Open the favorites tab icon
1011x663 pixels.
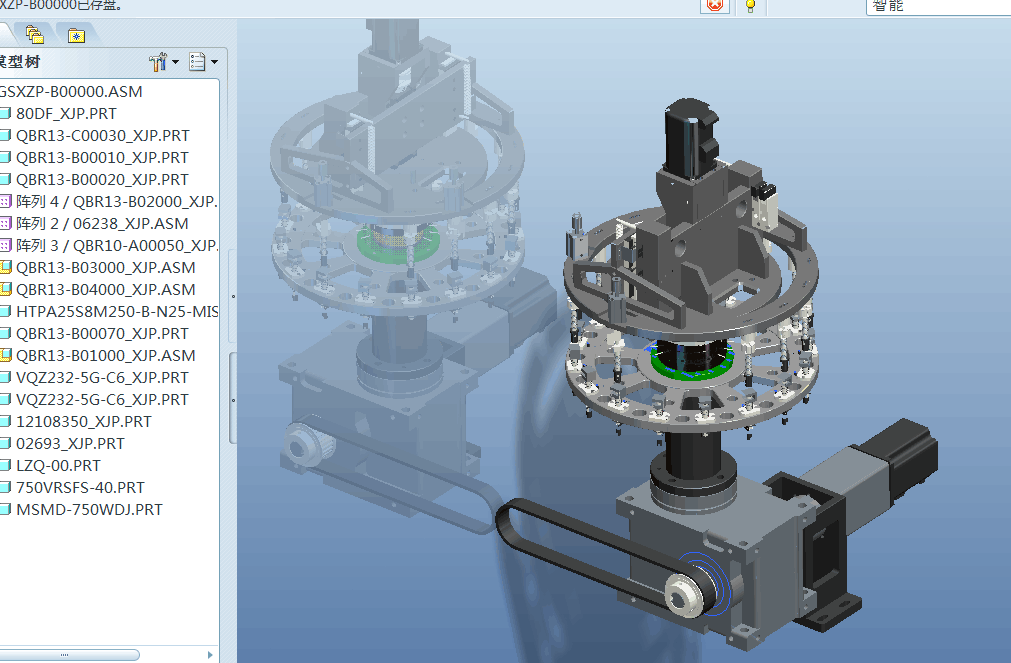click(x=76, y=35)
